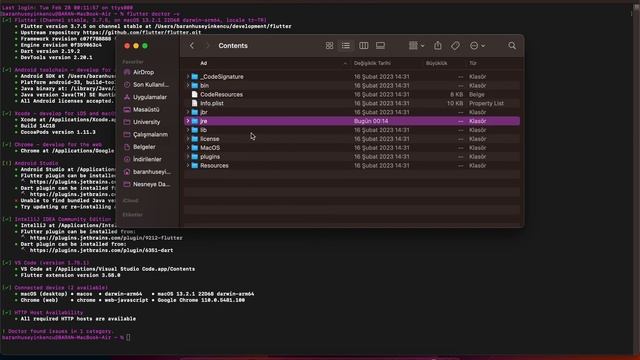Click the Share toolbar icon

pyautogui.click(x=438, y=45)
